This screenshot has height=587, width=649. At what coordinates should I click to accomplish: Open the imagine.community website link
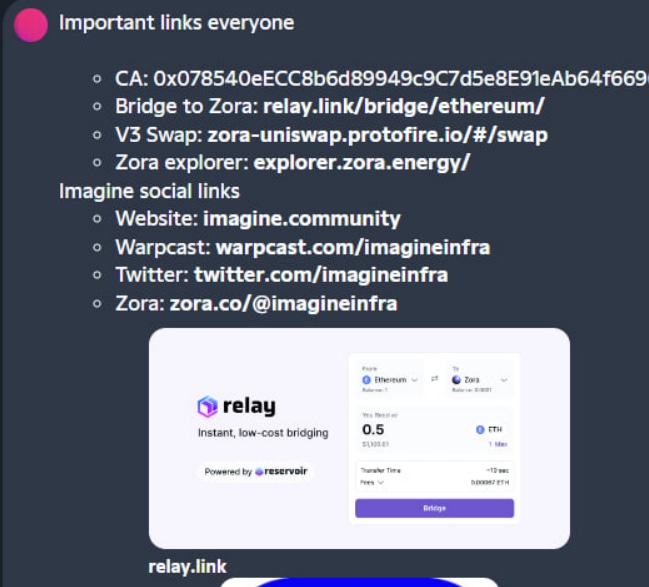(302, 219)
